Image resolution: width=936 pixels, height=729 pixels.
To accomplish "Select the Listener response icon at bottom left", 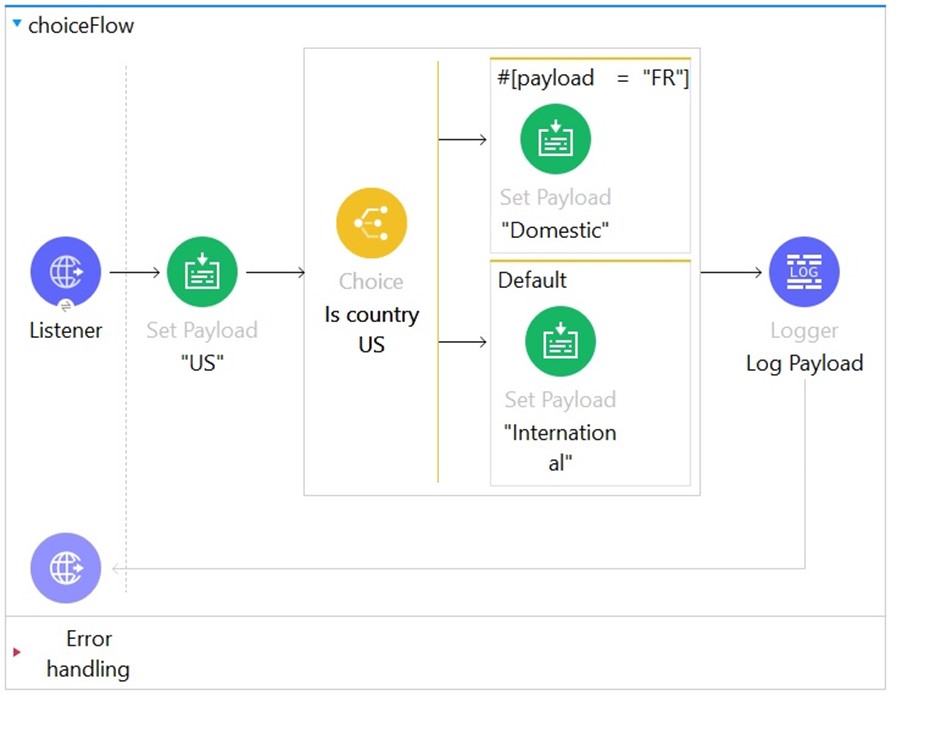I will click(x=66, y=568).
